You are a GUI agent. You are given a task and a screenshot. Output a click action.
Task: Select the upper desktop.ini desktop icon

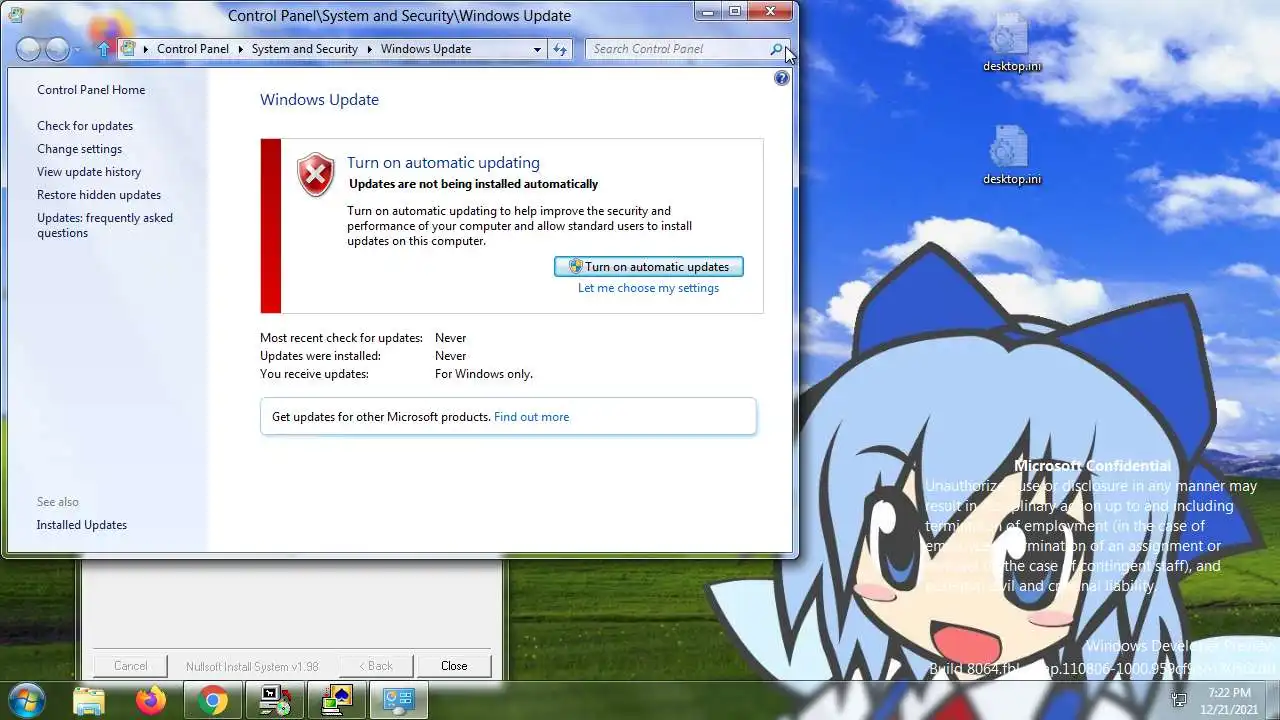1011,43
